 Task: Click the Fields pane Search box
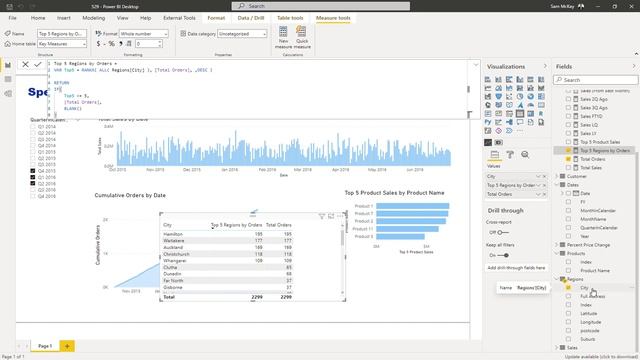pyautogui.click(x=596, y=80)
